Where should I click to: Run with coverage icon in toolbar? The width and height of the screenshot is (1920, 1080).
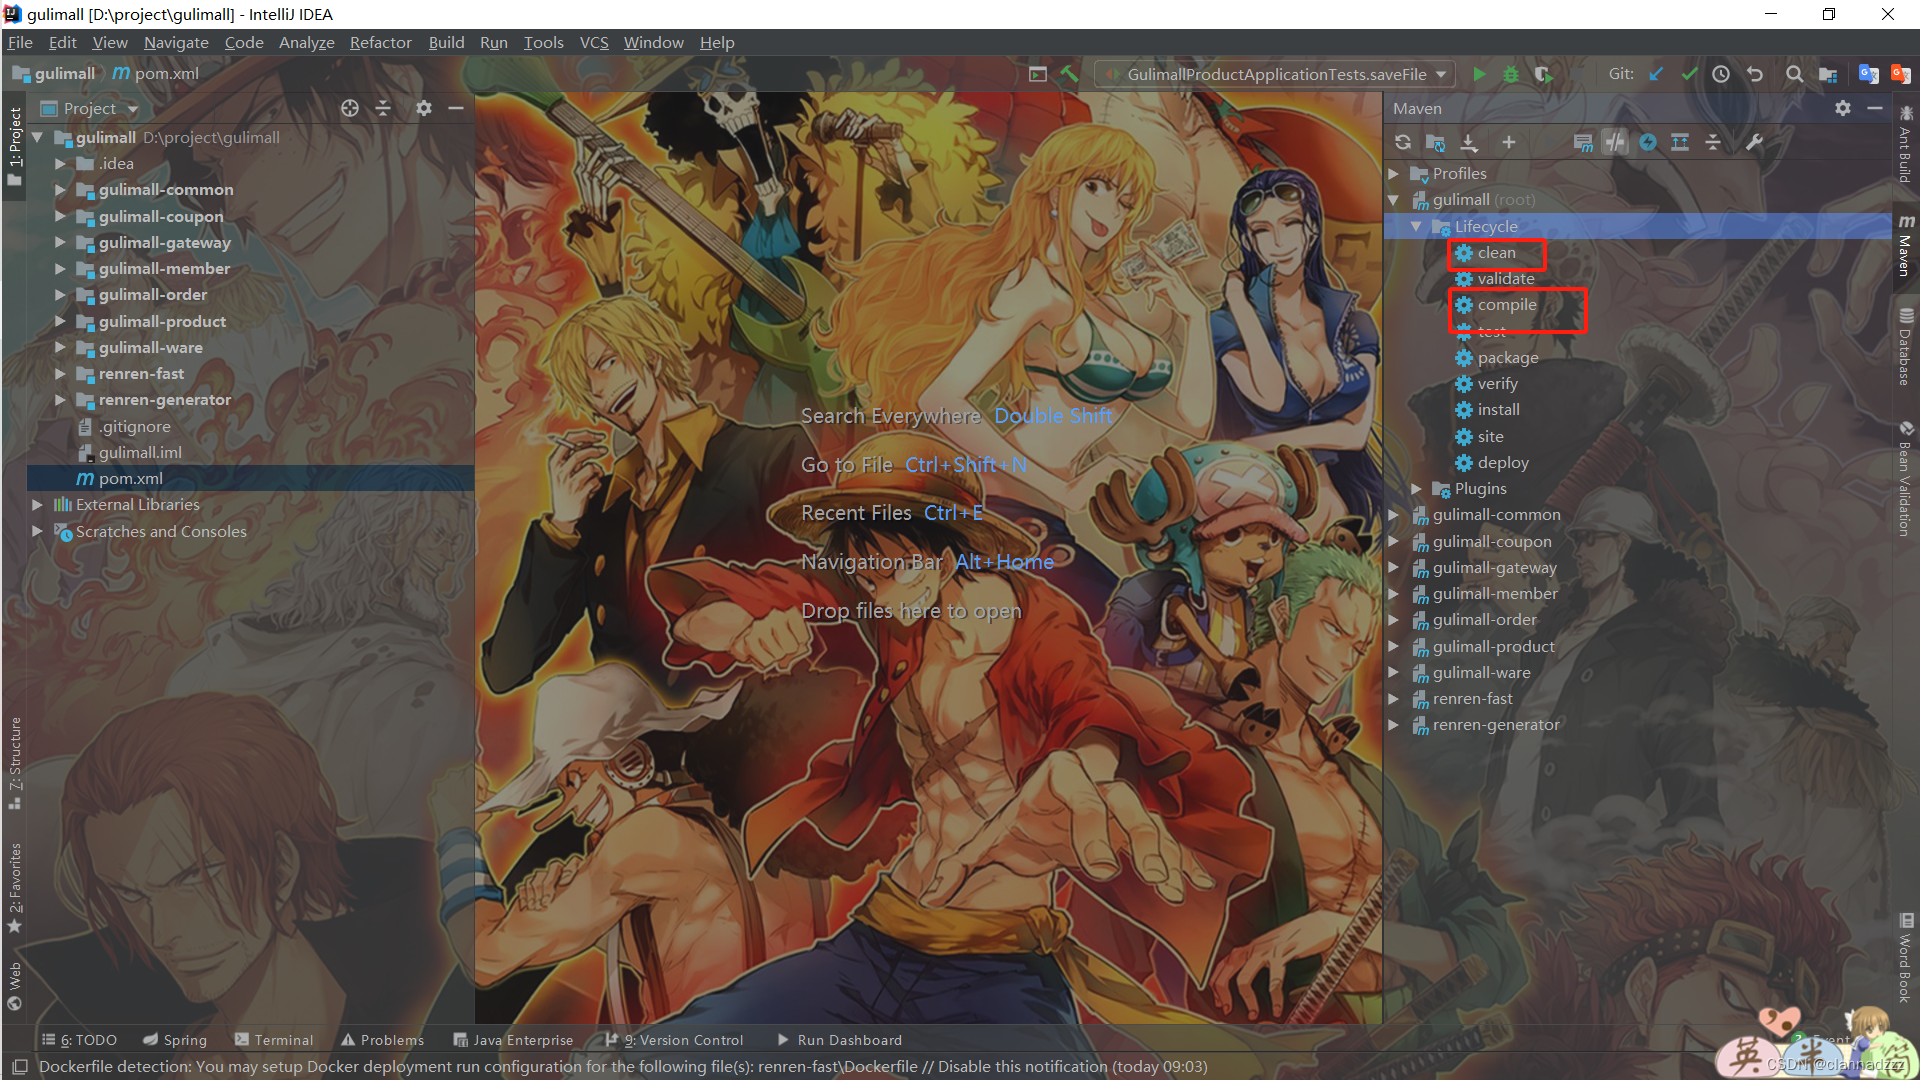[x=1544, y=74]
